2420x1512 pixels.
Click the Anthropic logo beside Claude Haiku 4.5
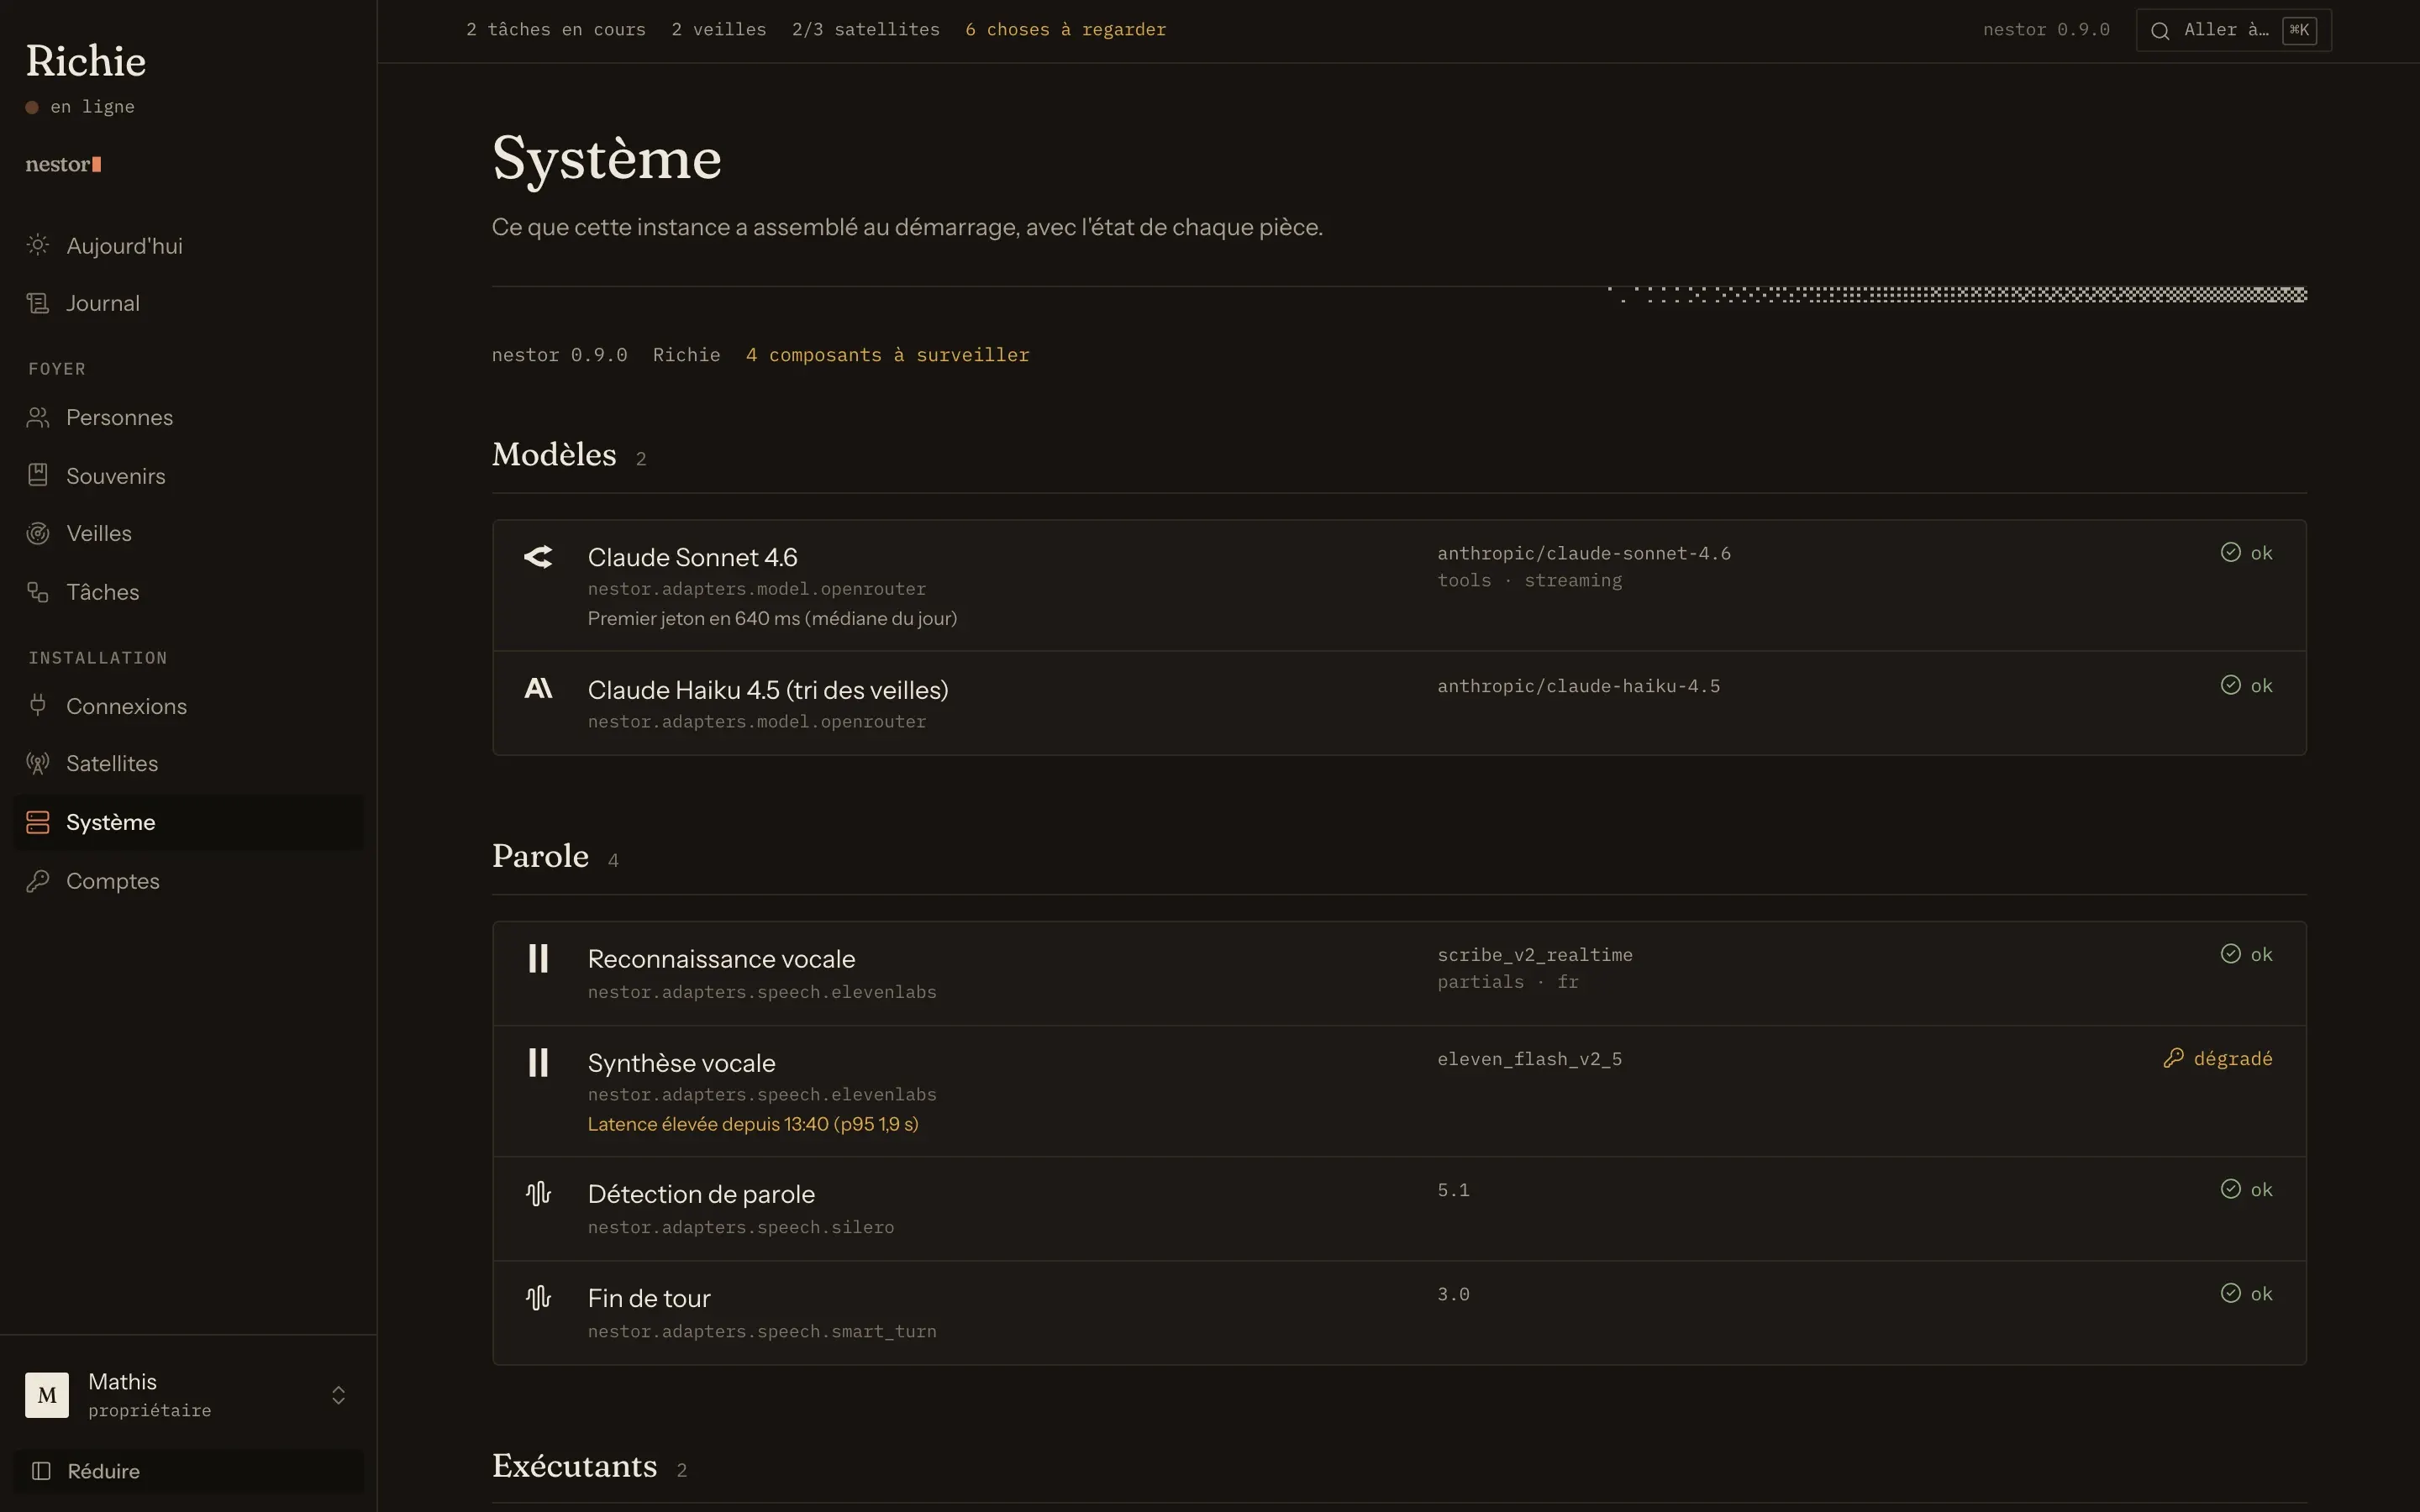tap(538, 688)
